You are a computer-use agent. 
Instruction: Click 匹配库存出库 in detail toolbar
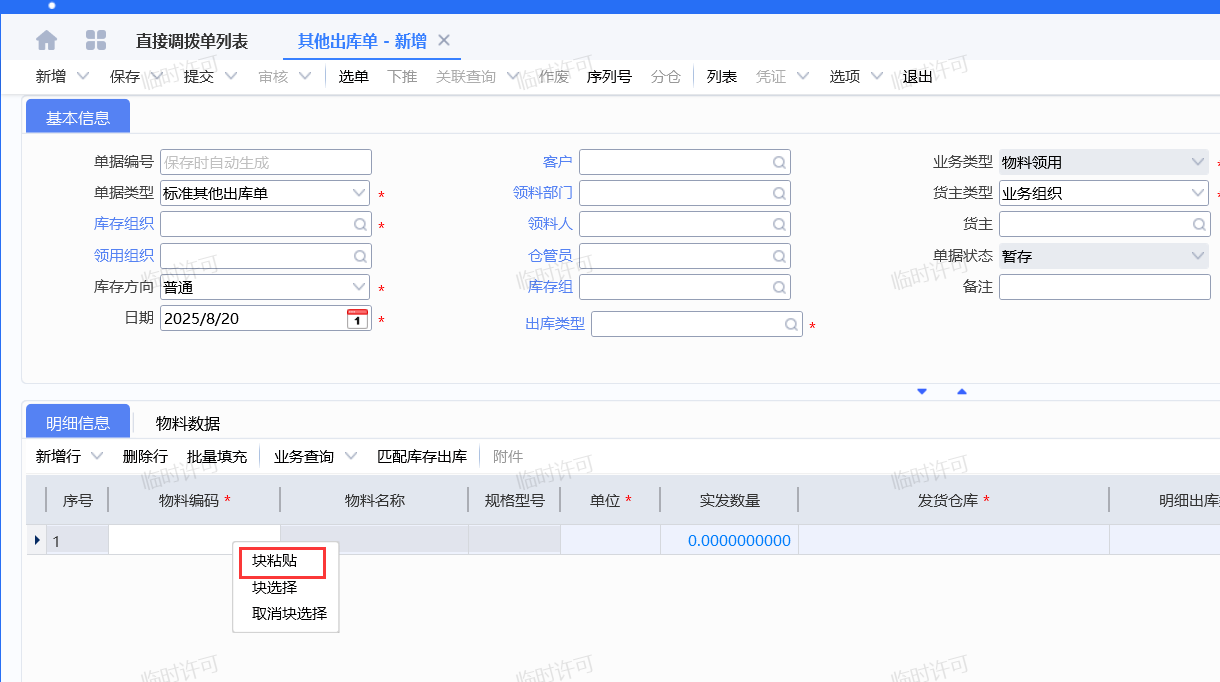click(422, 457)
